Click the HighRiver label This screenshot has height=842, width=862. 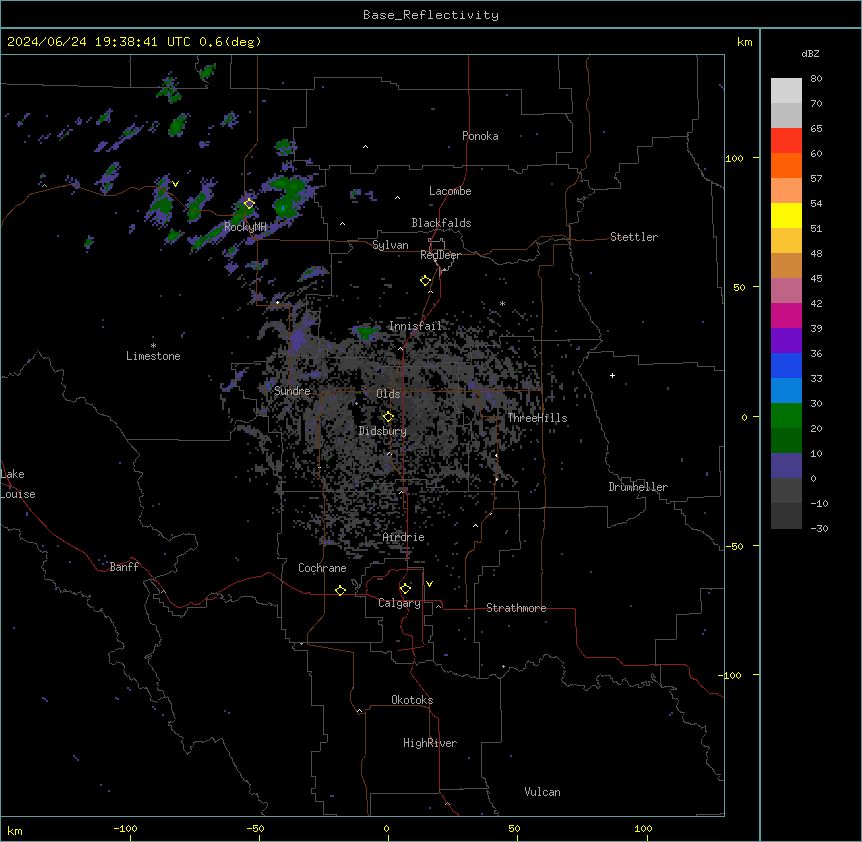[x=430, y=743]
